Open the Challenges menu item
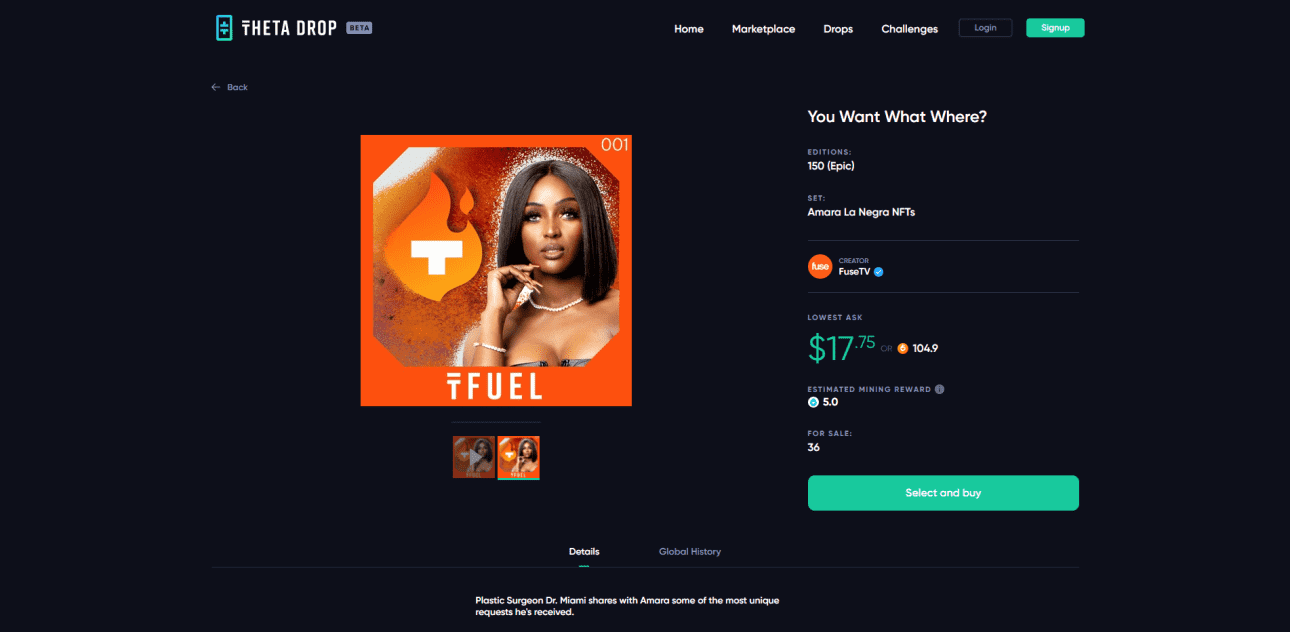Image resolution: width=1290 pixels, height=632 pixels. coord(909,29)
